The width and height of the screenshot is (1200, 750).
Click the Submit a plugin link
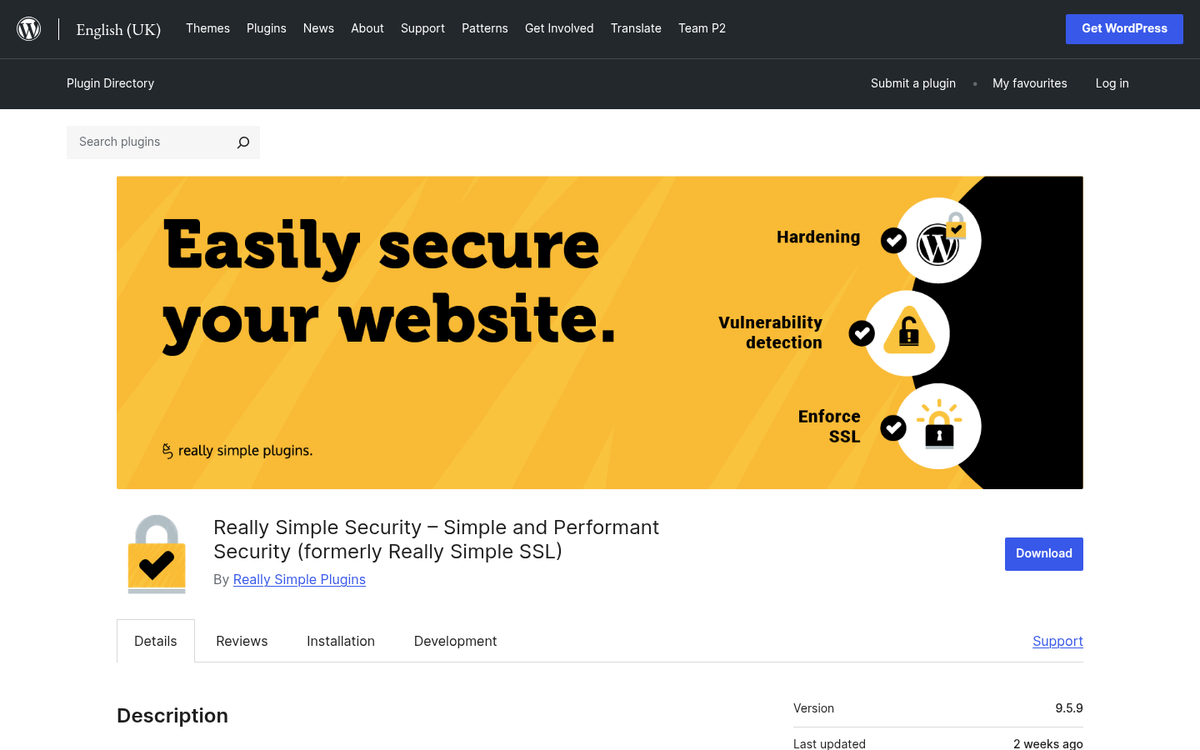[912, 83]
